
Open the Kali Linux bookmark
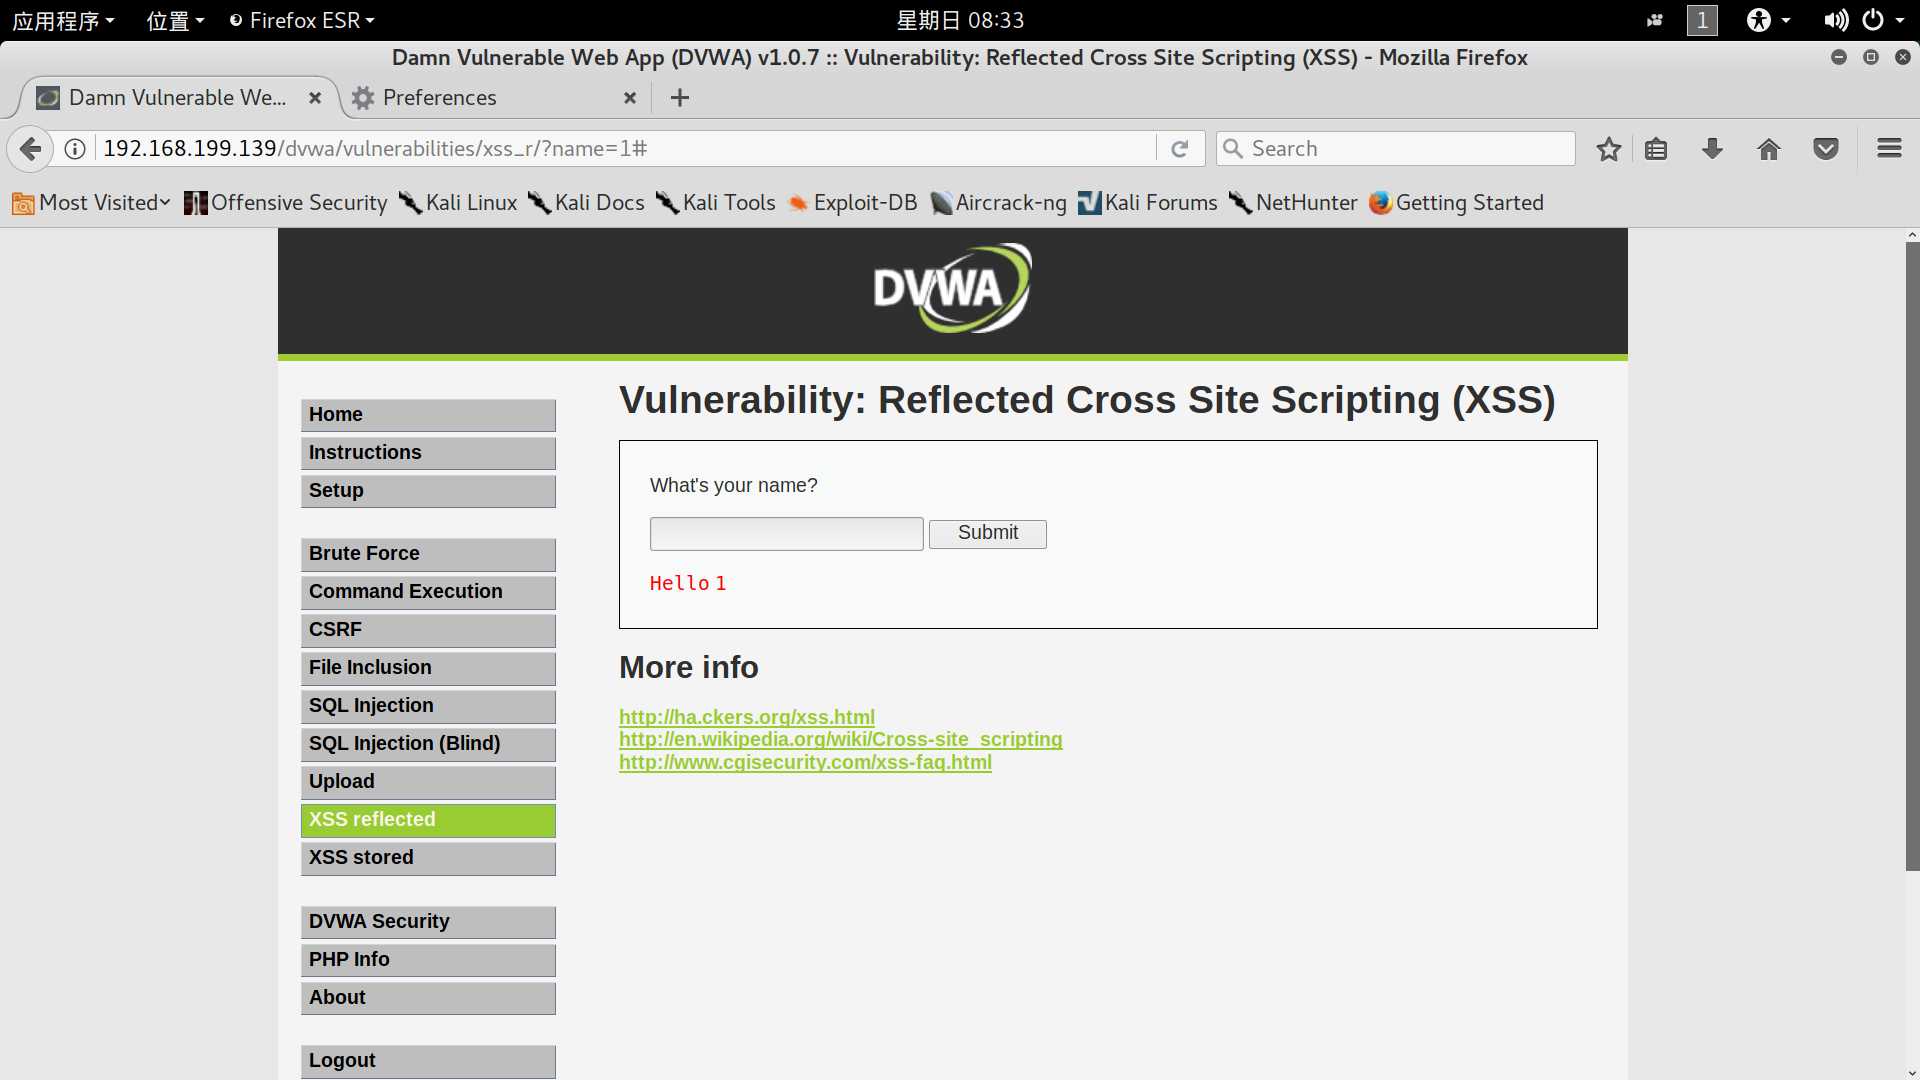[x=458, y=203]
